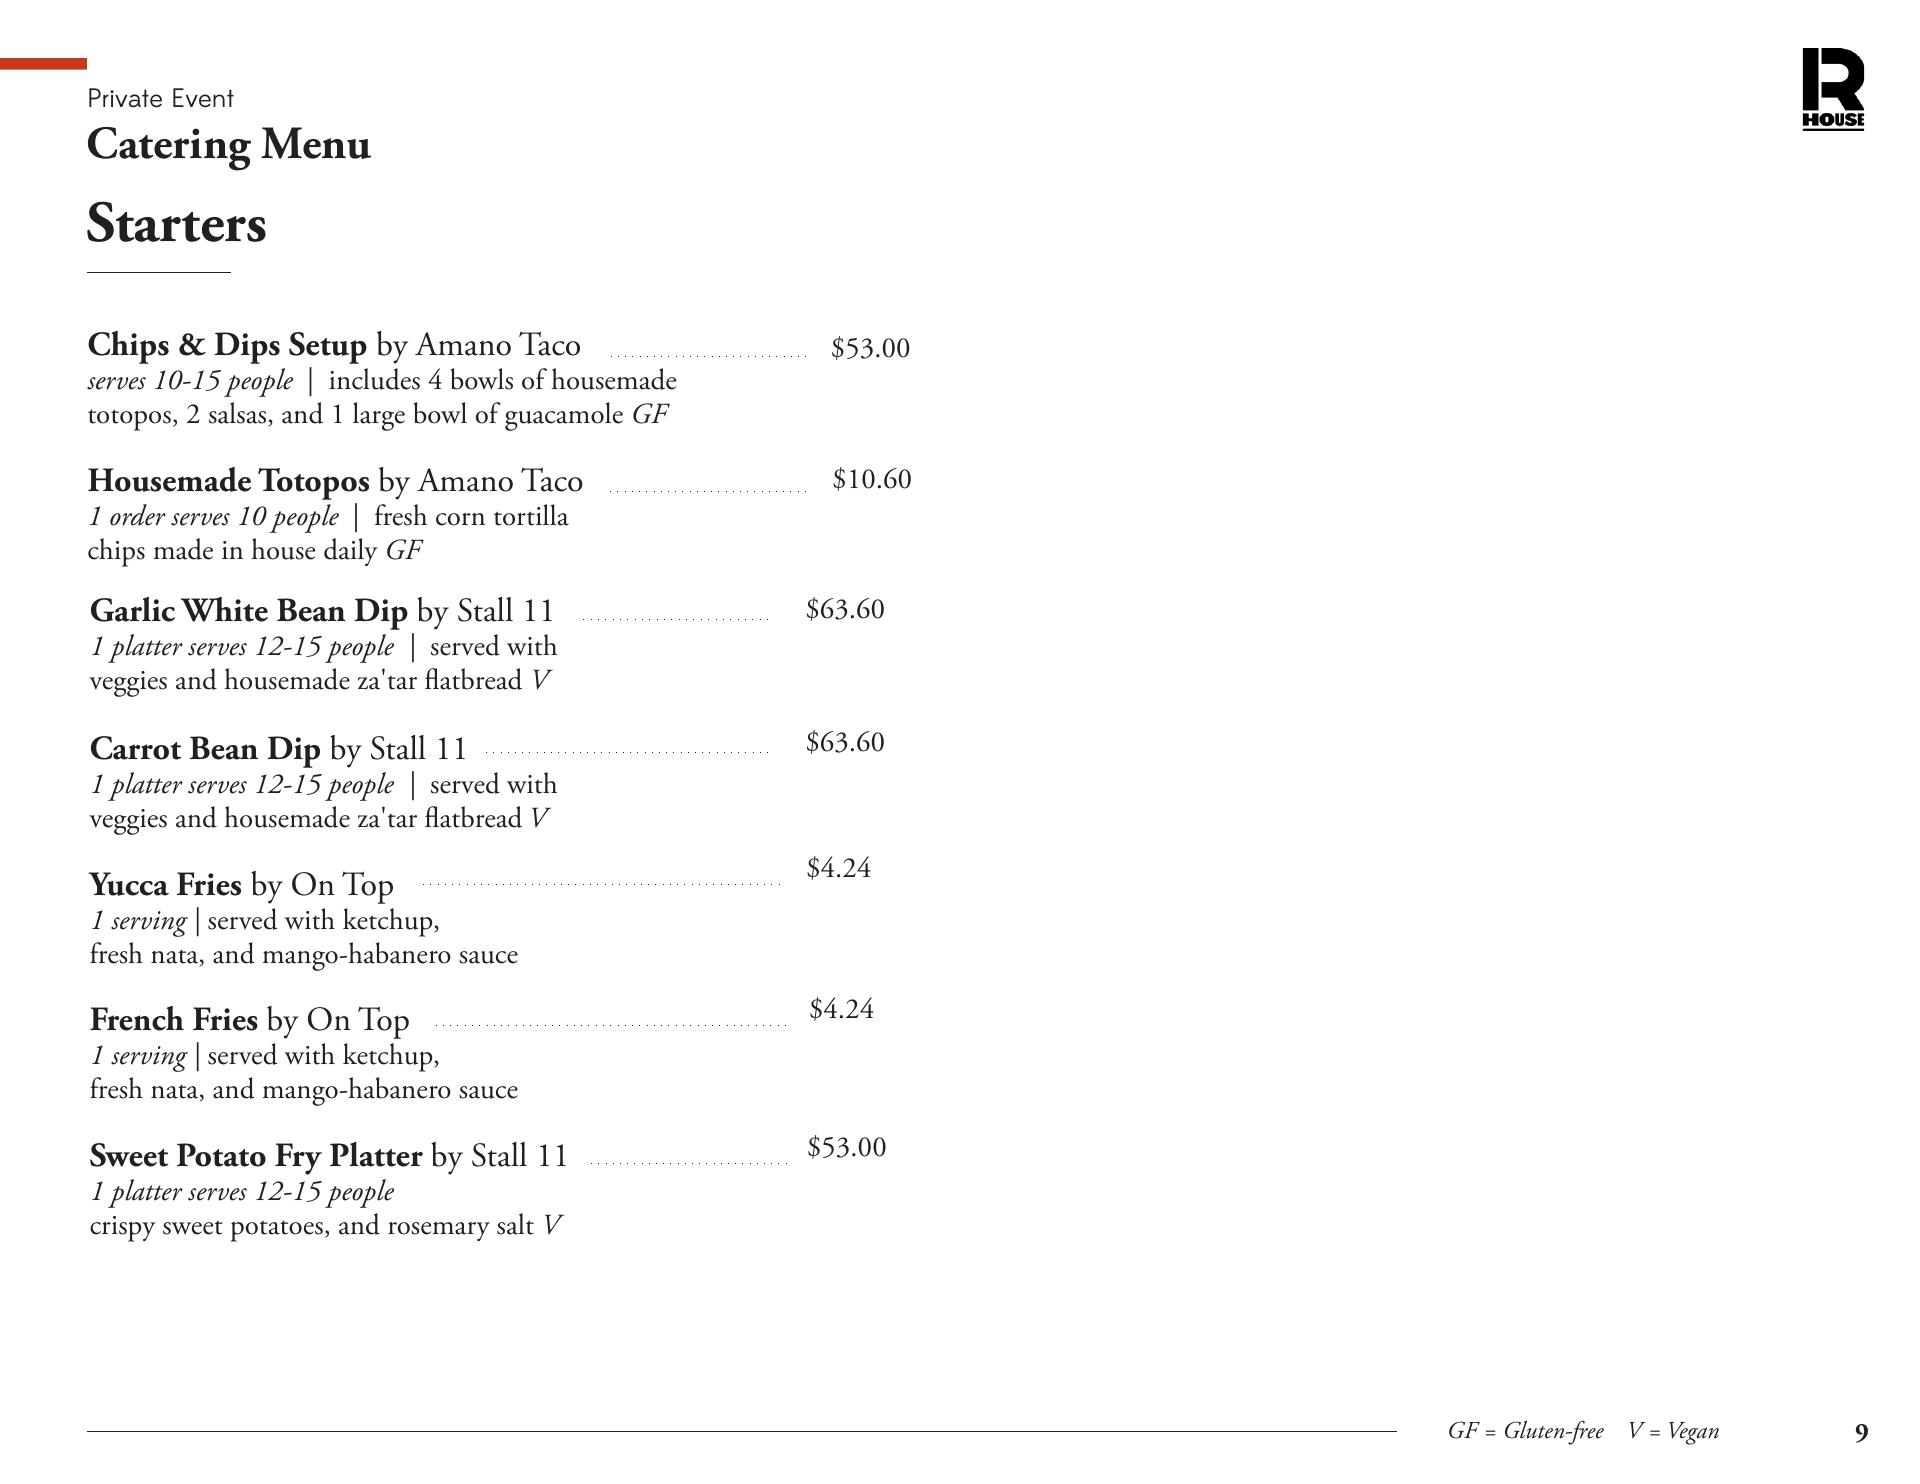Select Chips & Dips Setup item name
The height and width of the screenshot is (1484, 1920).
tap(227, 345)
